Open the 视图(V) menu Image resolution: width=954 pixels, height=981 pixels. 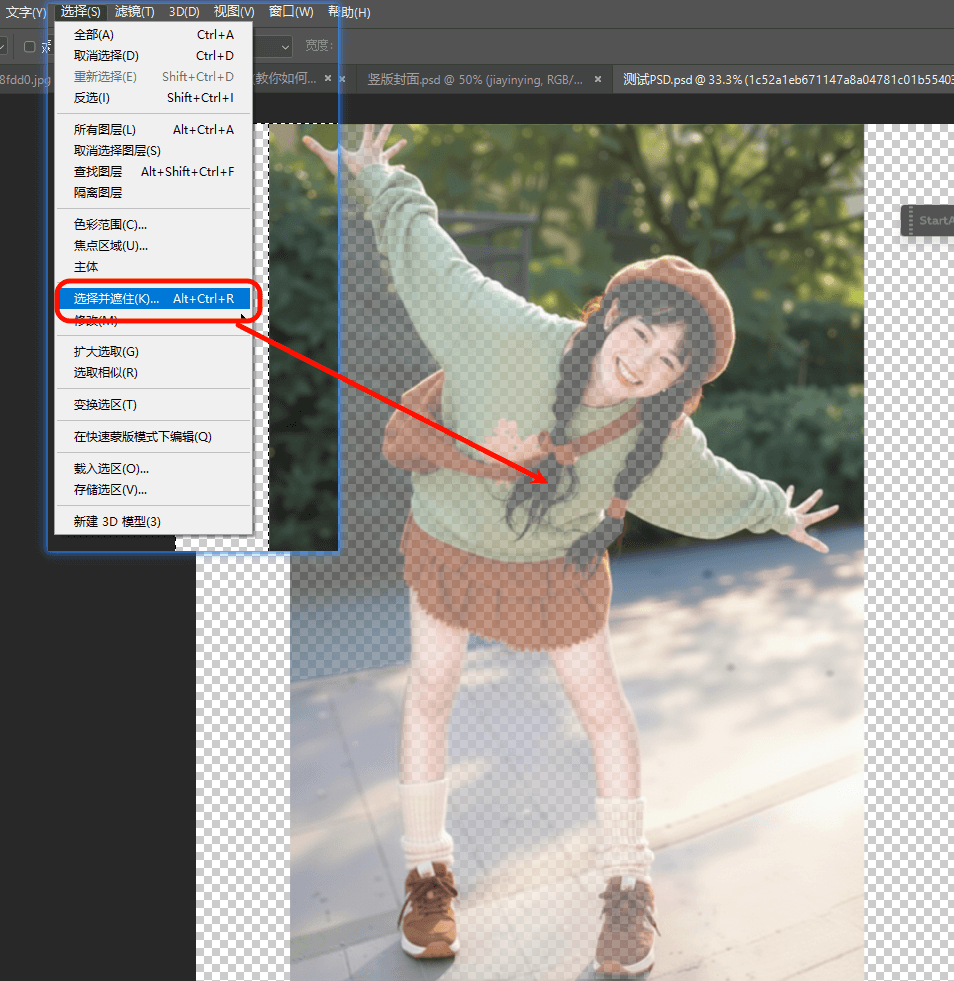pyautogui.click(x=234, y=12)
